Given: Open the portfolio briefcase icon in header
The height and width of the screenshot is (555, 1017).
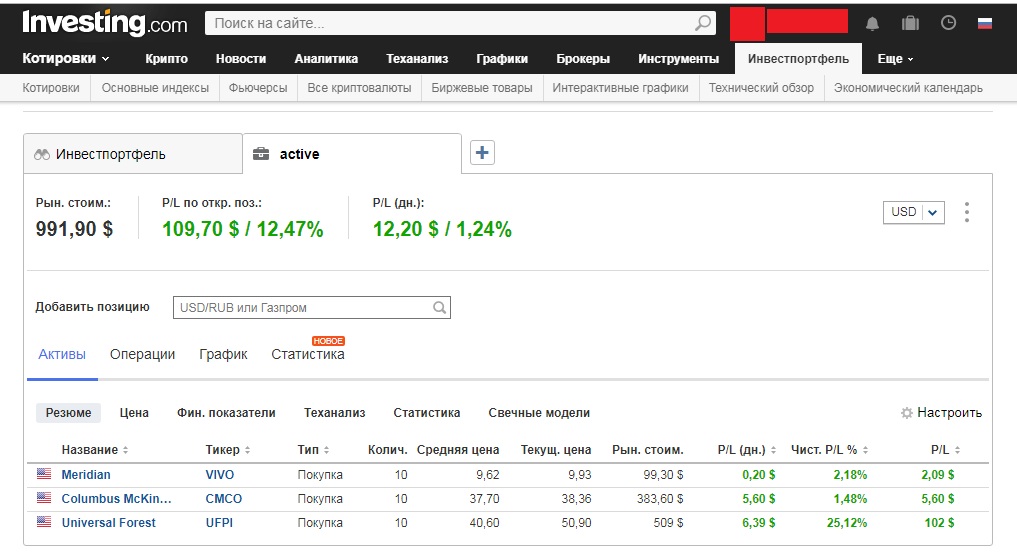Looking at the screenshot, I should coord(910,23).
